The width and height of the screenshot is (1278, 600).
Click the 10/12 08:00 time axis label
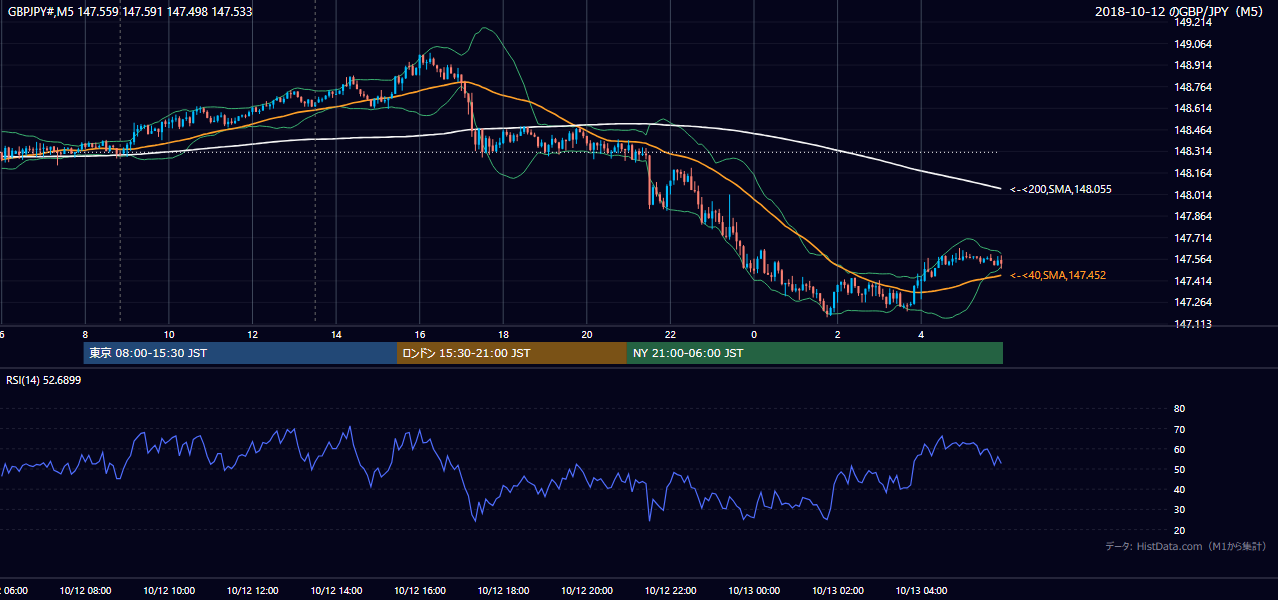(85, 591)
